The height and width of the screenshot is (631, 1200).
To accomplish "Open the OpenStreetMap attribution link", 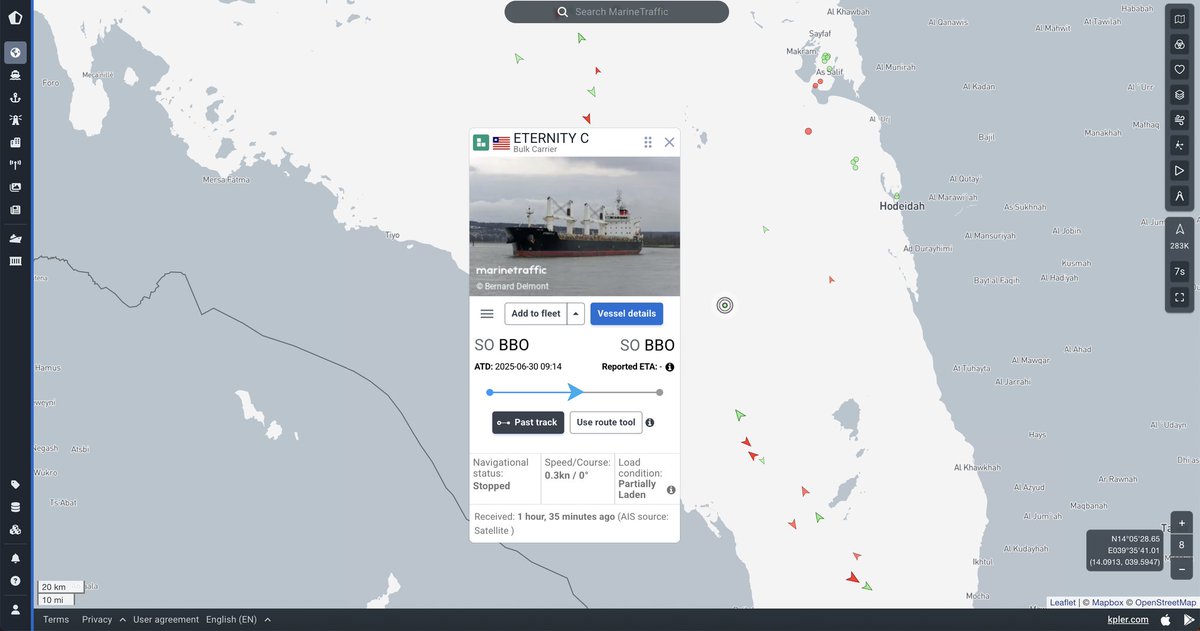I will tap(1164, 602).
